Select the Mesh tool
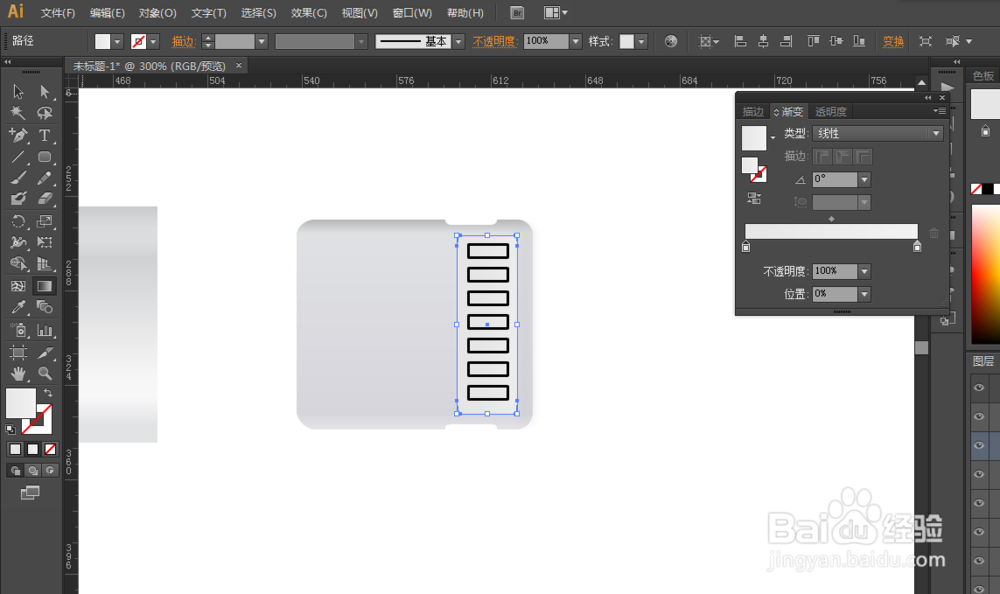Image resolution: width=1000 pixels, height=594 pixels. 18,286
